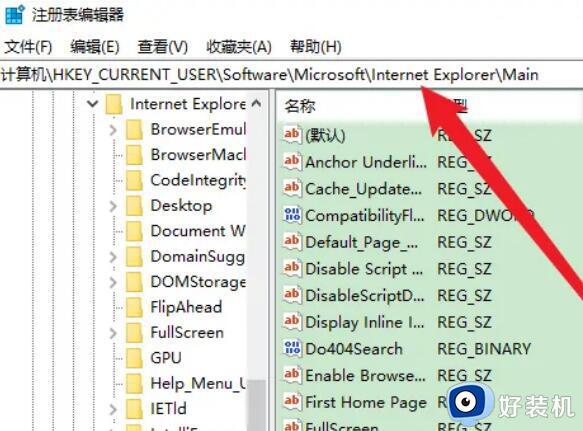Viewport: 583px width, 431px height.
Task: Select the IETld folder icon
Action: coord(134,409)
